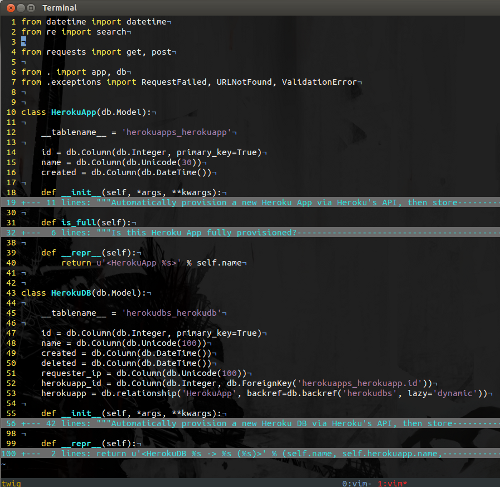This screenshot has height=487, width=500.
Task: Minimize the Terminal window
Action: click(21, 8)
